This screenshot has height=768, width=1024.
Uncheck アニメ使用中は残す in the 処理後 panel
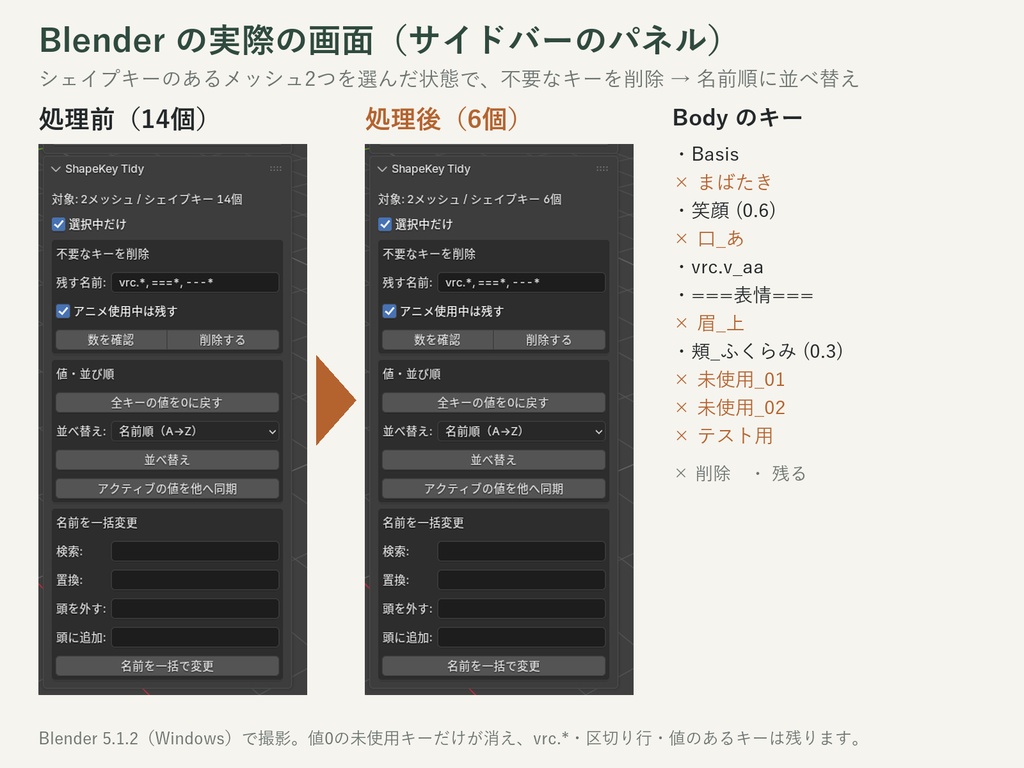click(x=389, y=312)
